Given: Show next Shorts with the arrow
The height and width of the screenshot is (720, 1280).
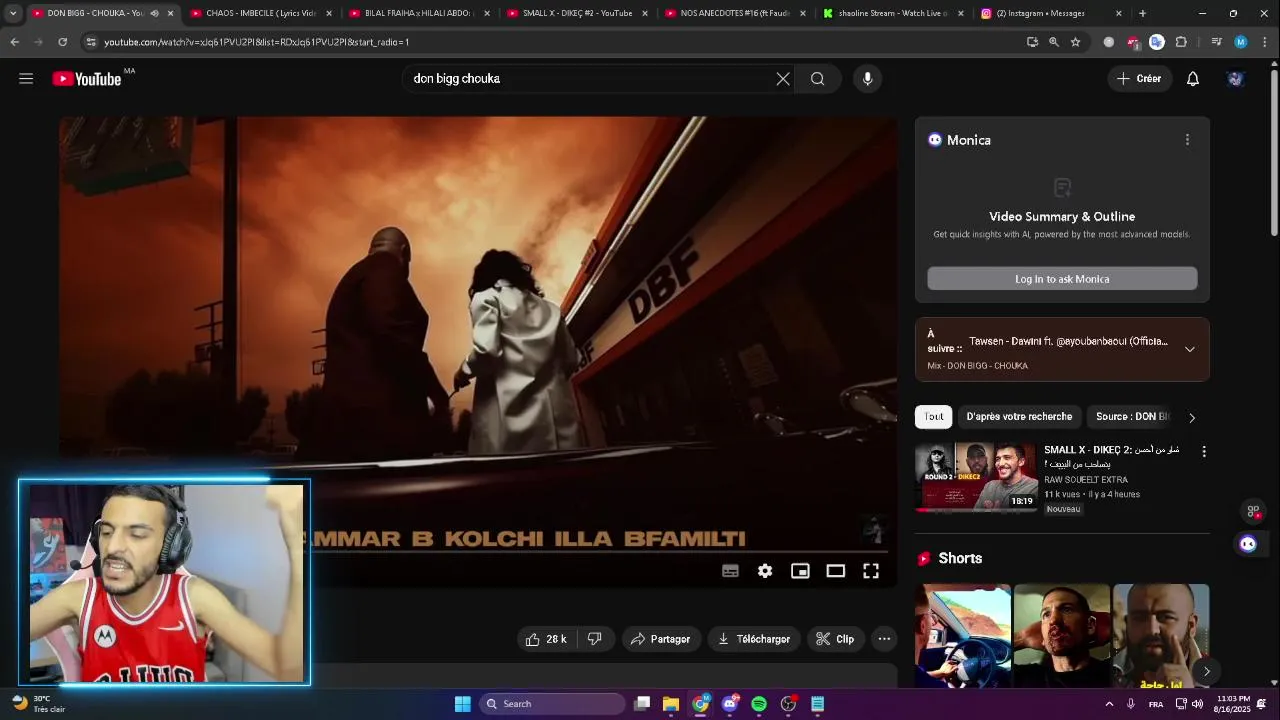Looking at the screenshot, I should pyautogui.click(x=1206, y=672).
